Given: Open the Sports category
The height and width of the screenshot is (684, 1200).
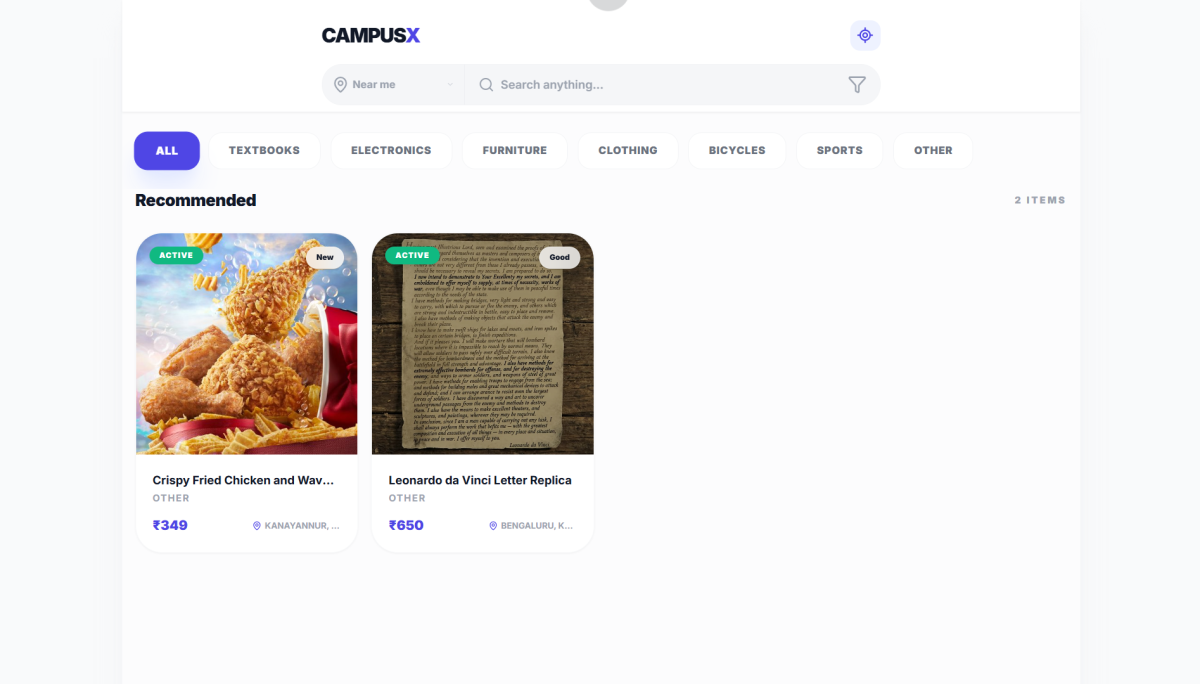Looking at the screenshot, I should [840, 151].
